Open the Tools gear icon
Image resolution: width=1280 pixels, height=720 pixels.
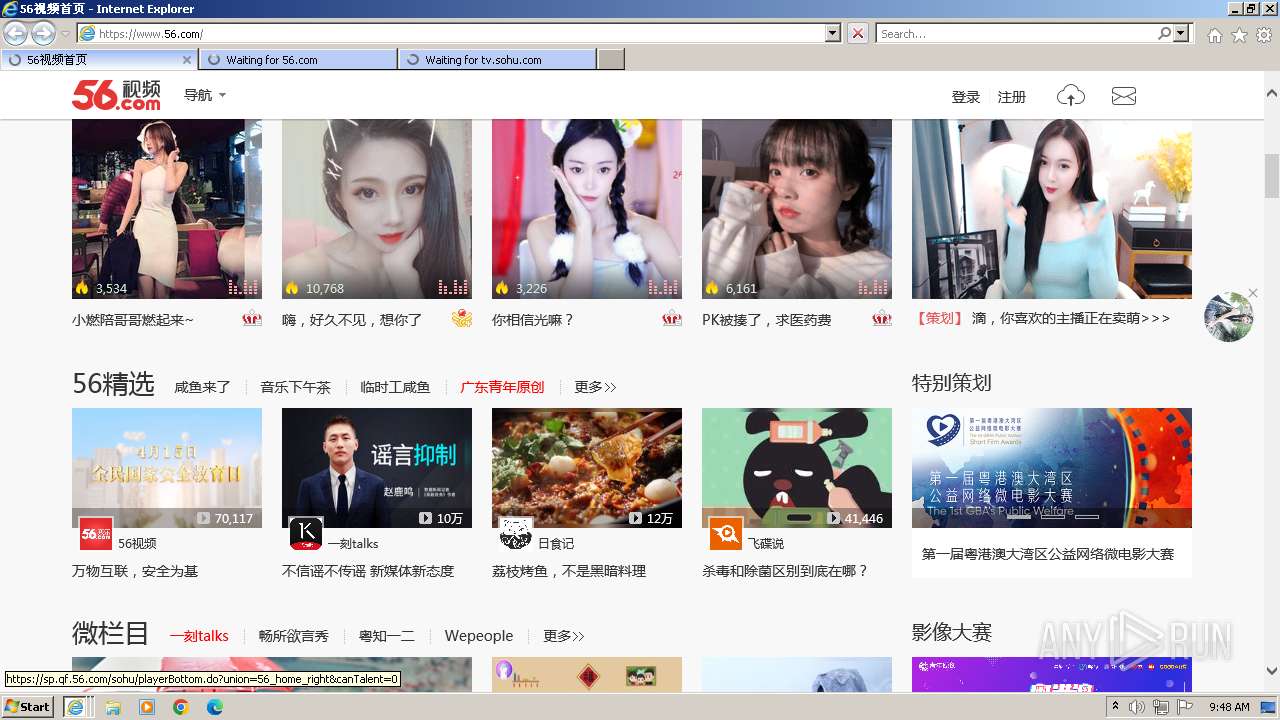[1264, 35]
